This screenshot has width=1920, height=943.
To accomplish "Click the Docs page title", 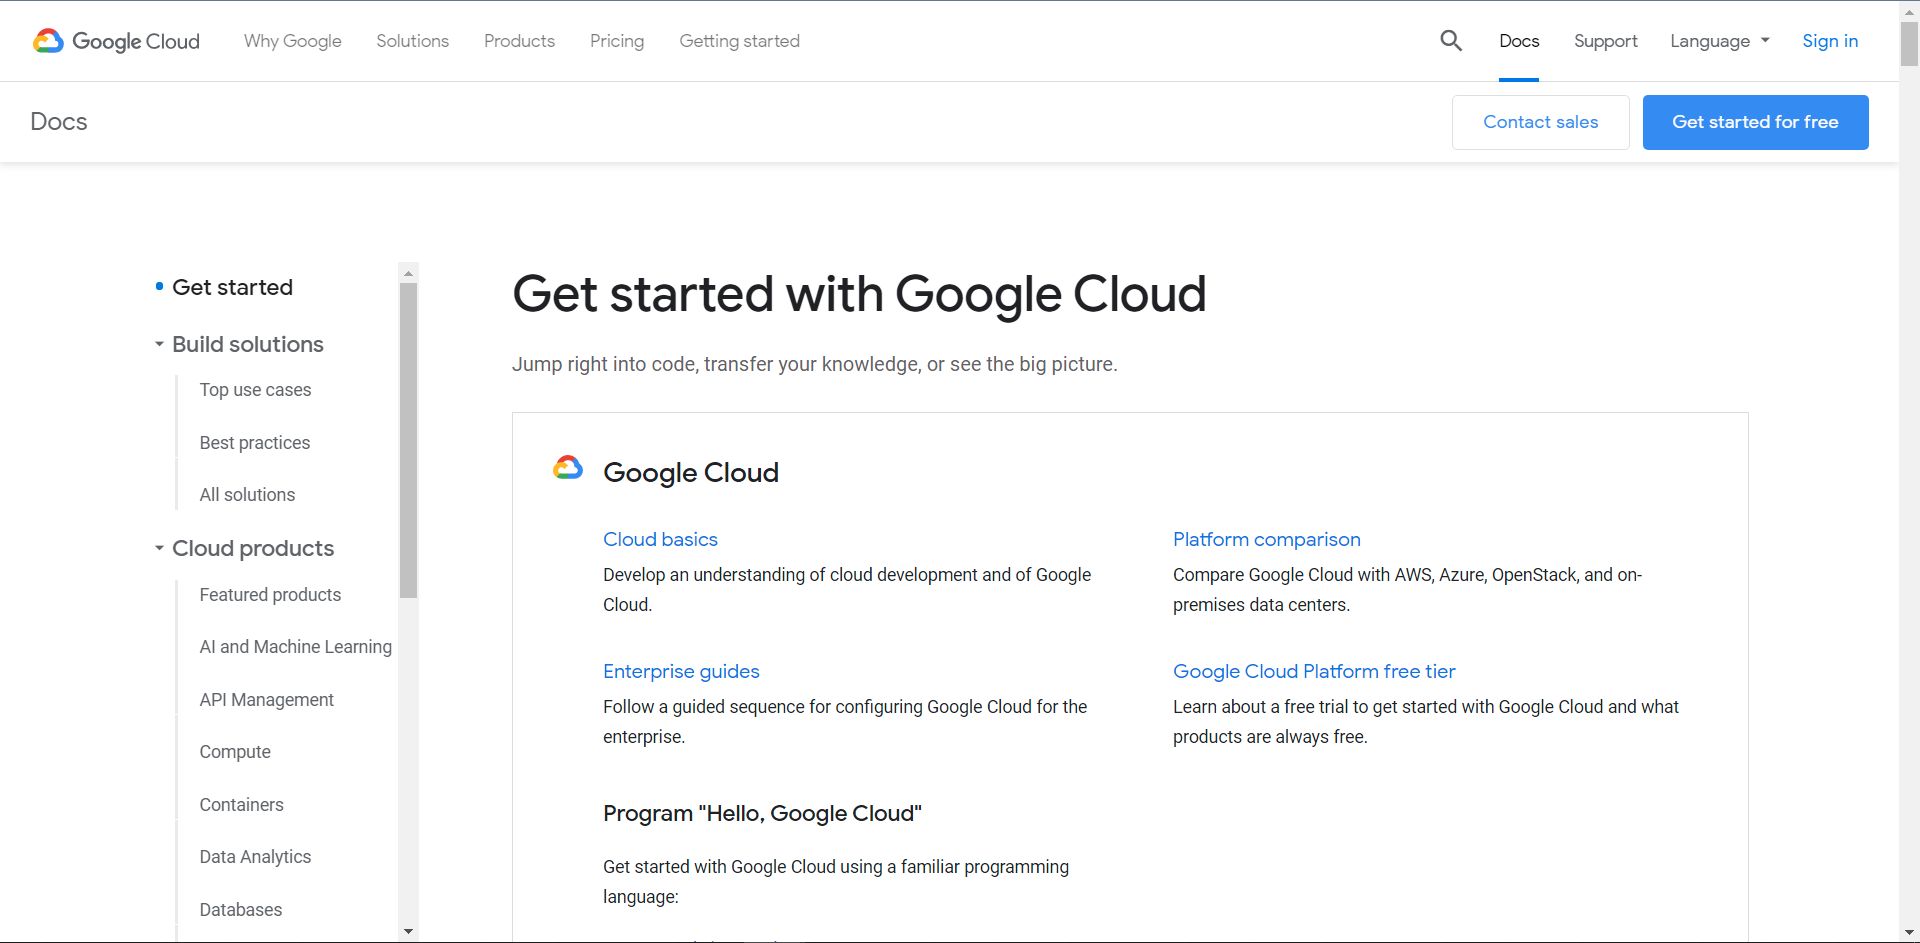I will pyautogui.click(x=59, y=121).
